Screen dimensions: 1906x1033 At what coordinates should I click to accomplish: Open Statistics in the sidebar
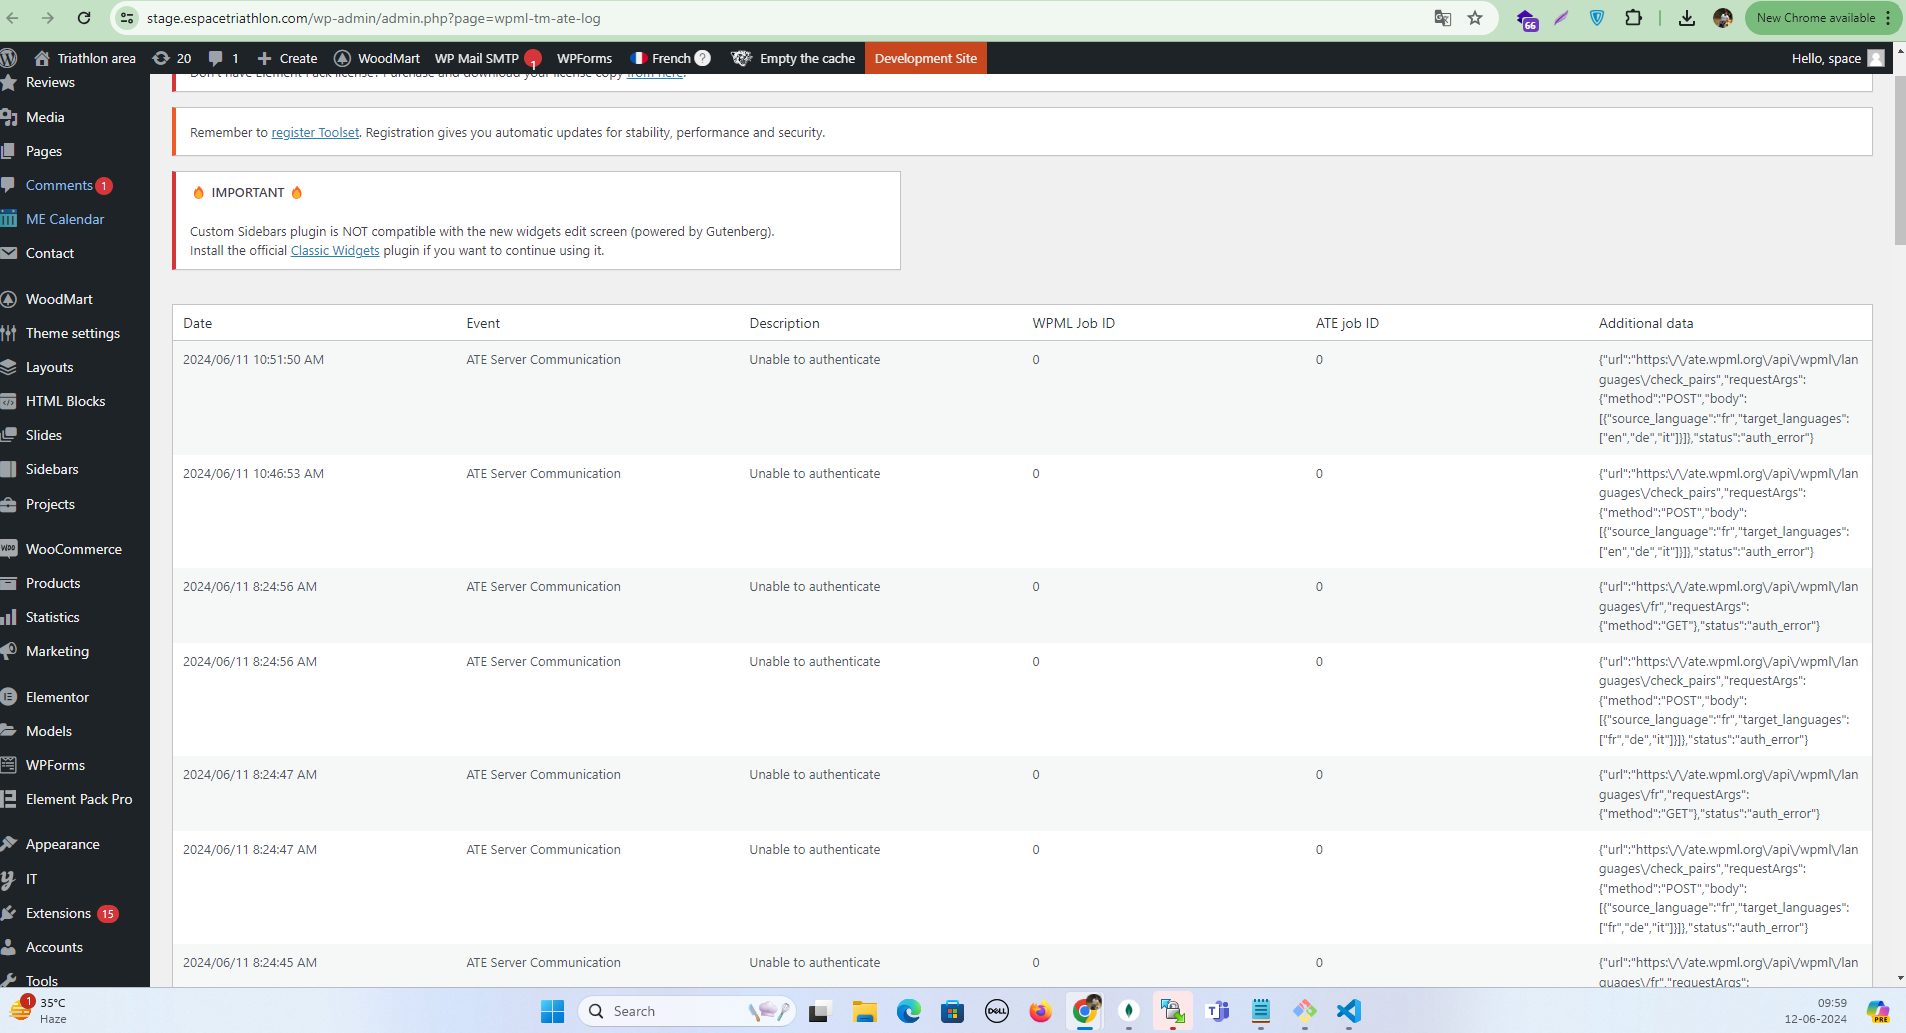[x=53, y=617]
